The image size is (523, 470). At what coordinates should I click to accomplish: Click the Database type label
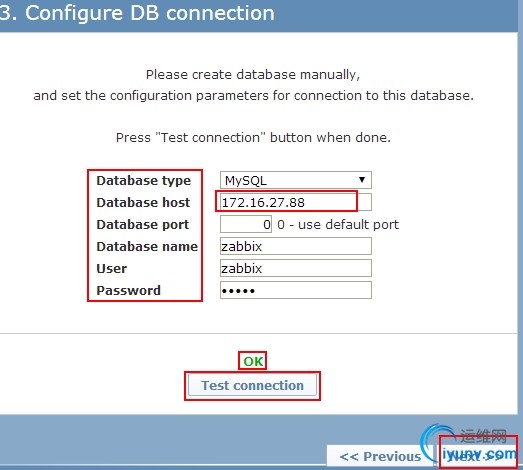[143, 180]
